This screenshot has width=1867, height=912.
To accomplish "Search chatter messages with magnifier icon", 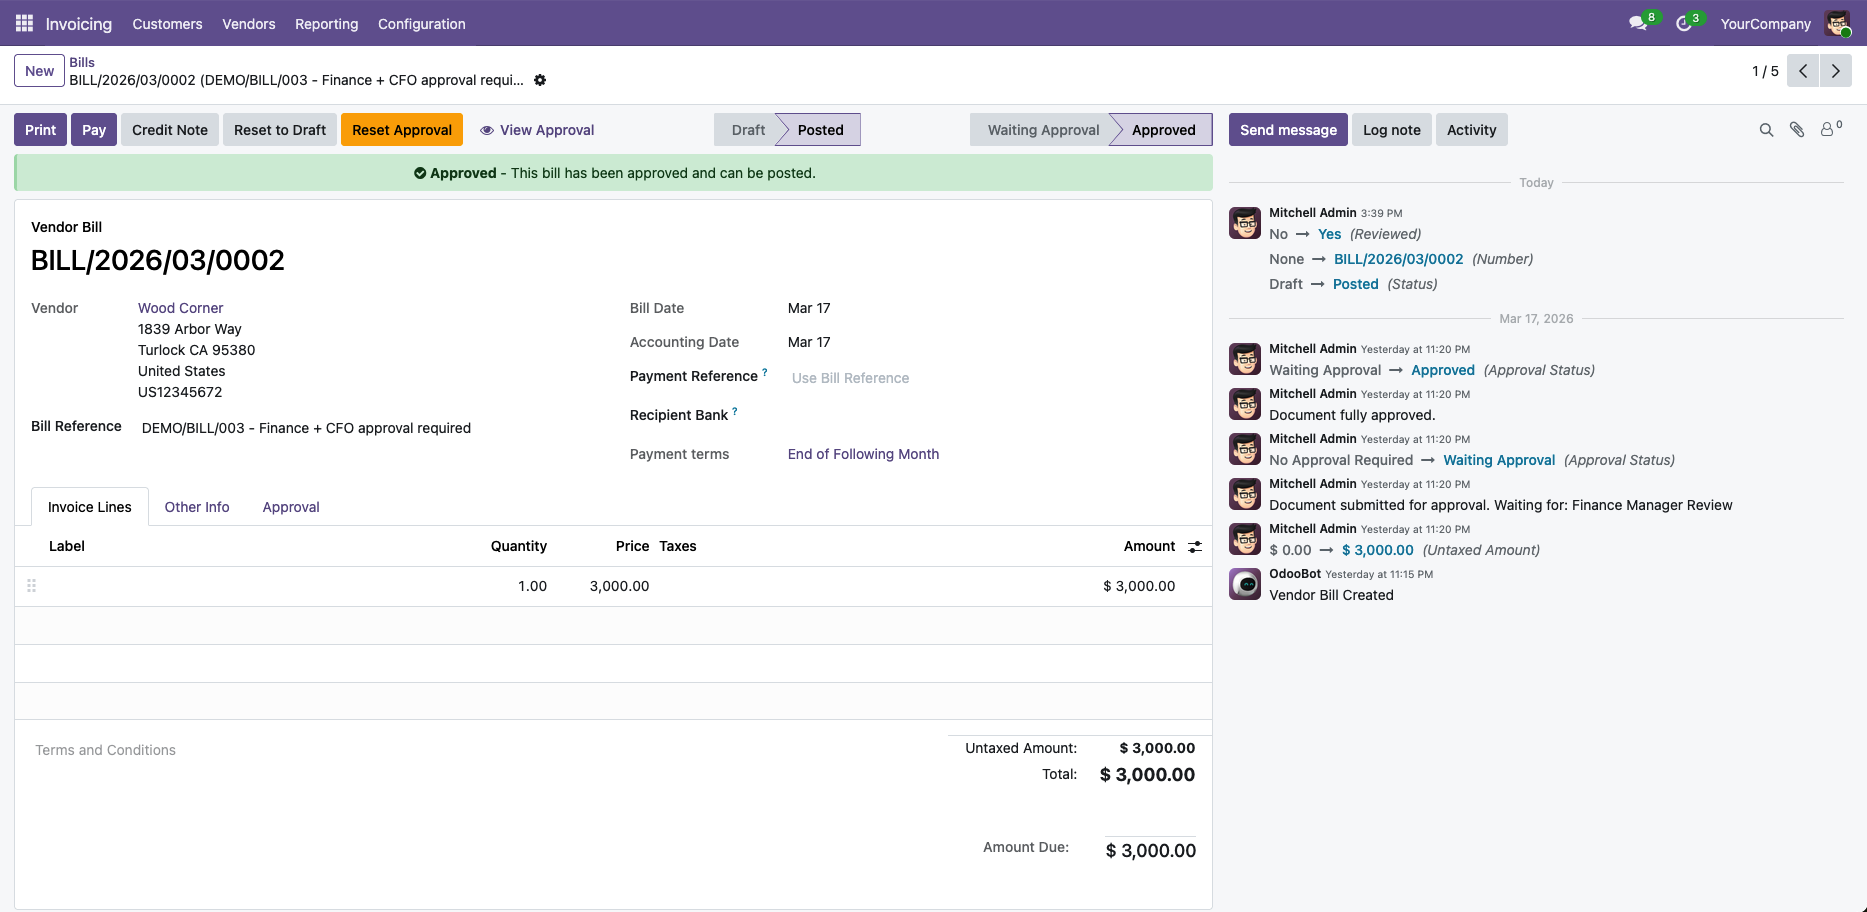I will (x=1766, y=130).
